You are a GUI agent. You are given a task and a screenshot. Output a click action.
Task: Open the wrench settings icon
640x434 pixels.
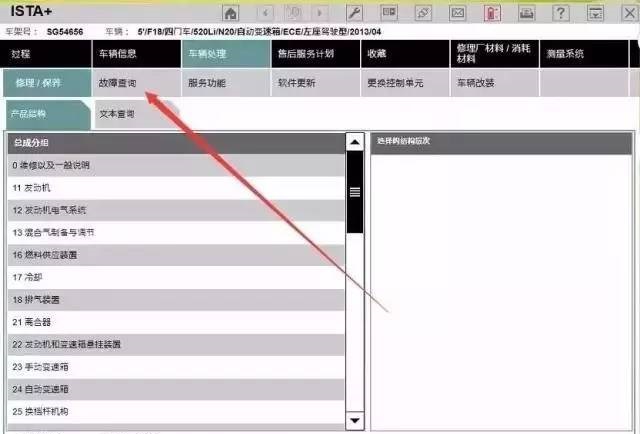point(354,13)
